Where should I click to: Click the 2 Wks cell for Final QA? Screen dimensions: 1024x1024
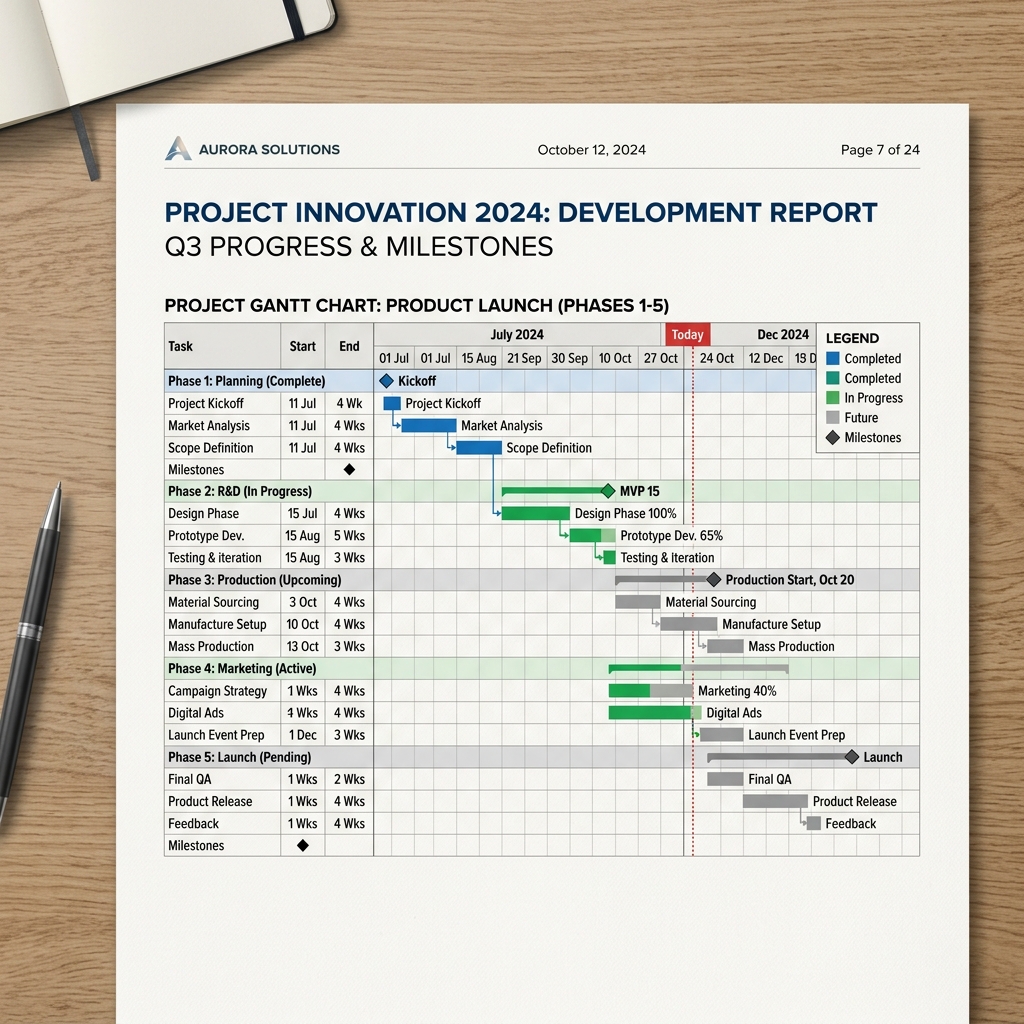click(349, 779)
